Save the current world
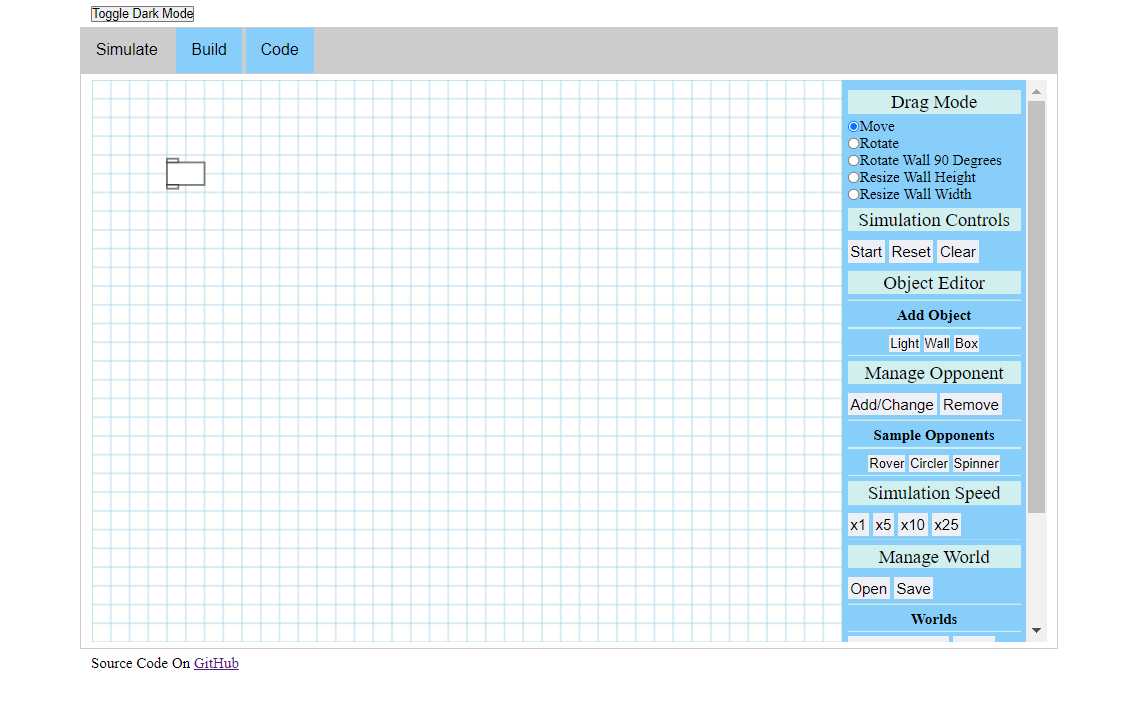 tap(913, 589)
